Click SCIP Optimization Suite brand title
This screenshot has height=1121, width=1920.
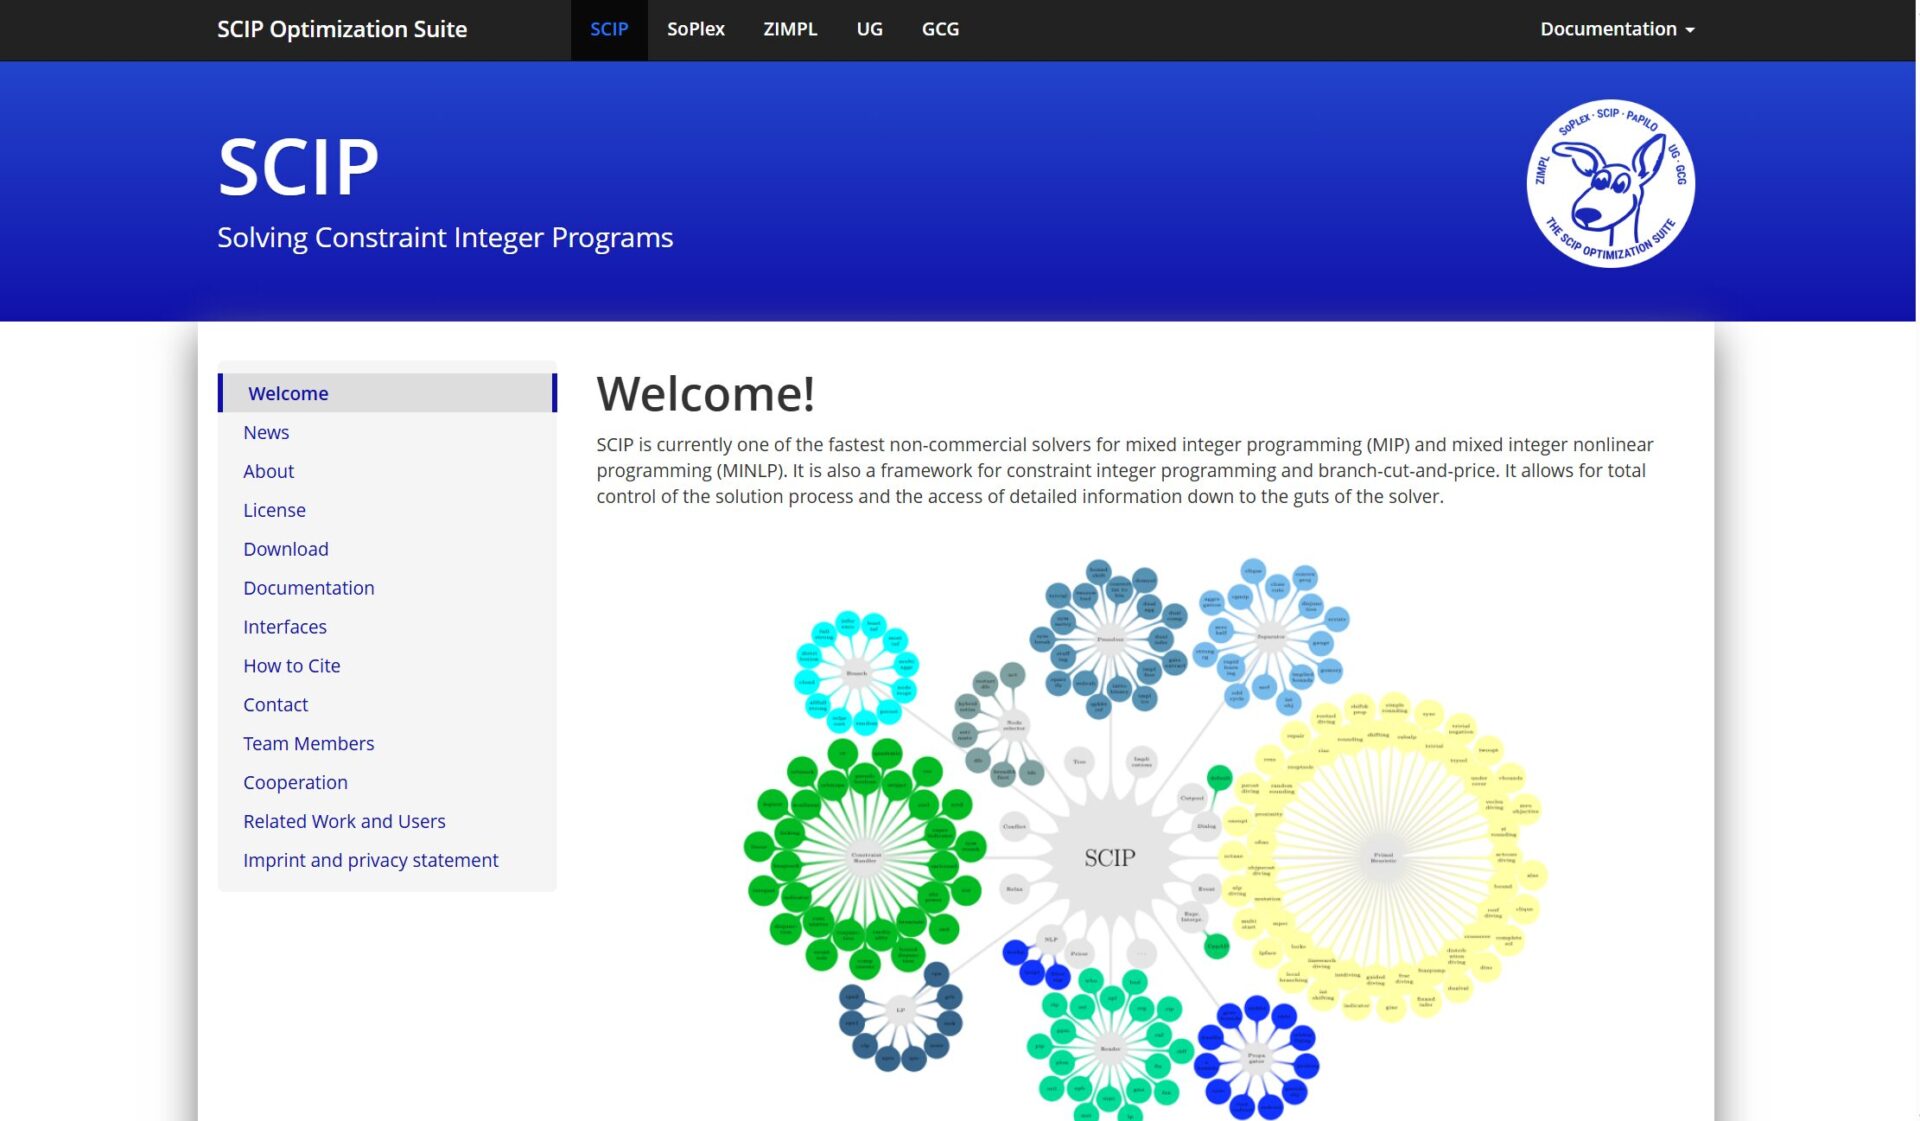342,29
